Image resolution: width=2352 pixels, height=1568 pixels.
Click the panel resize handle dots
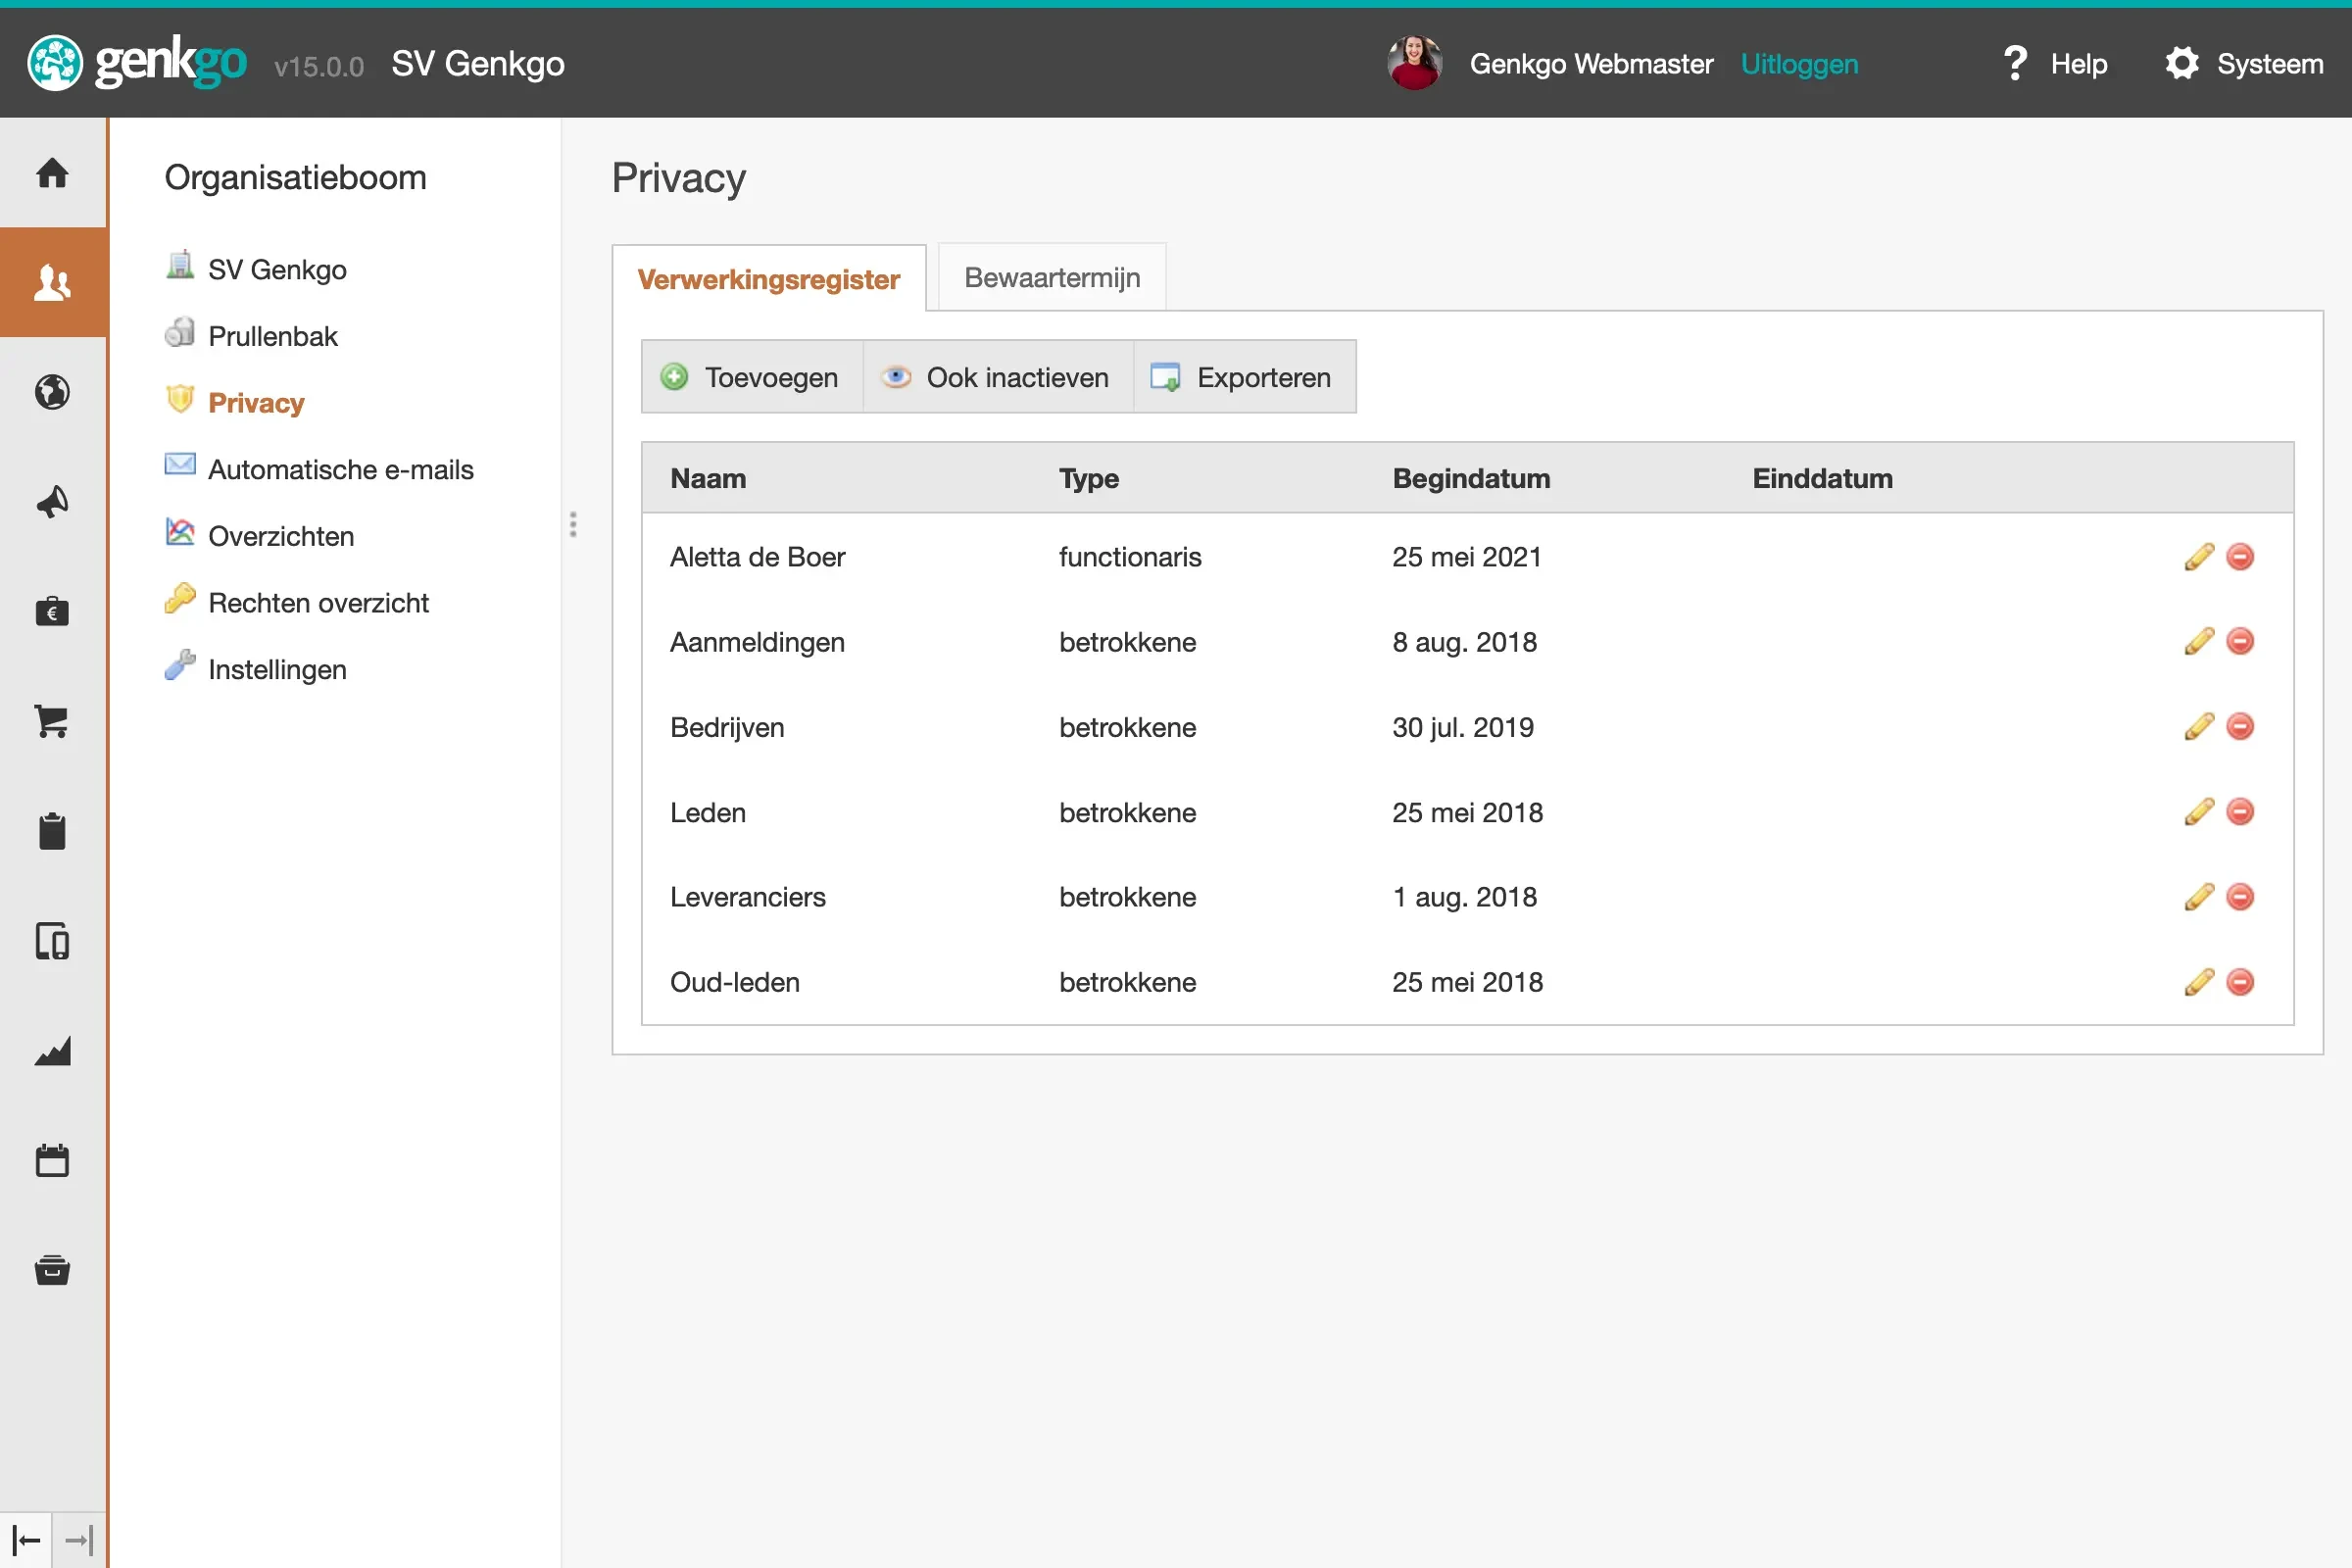(x=573, y=524)
